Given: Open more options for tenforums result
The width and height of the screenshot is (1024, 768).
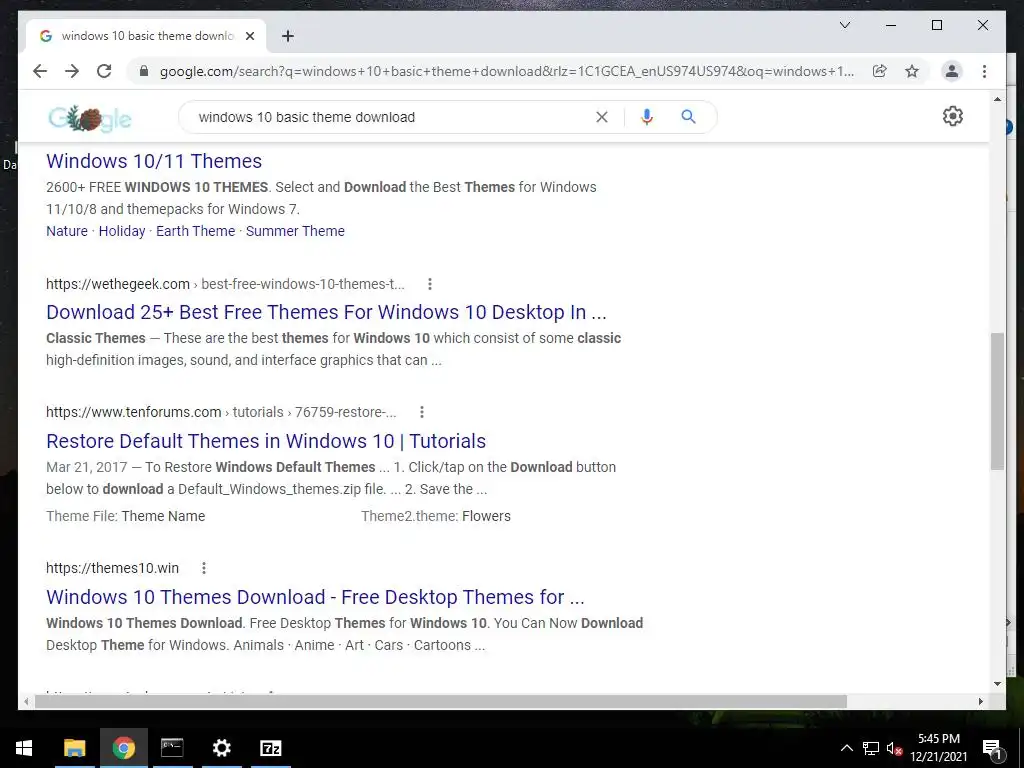Looking at the screenshot, I should point(422,412).
